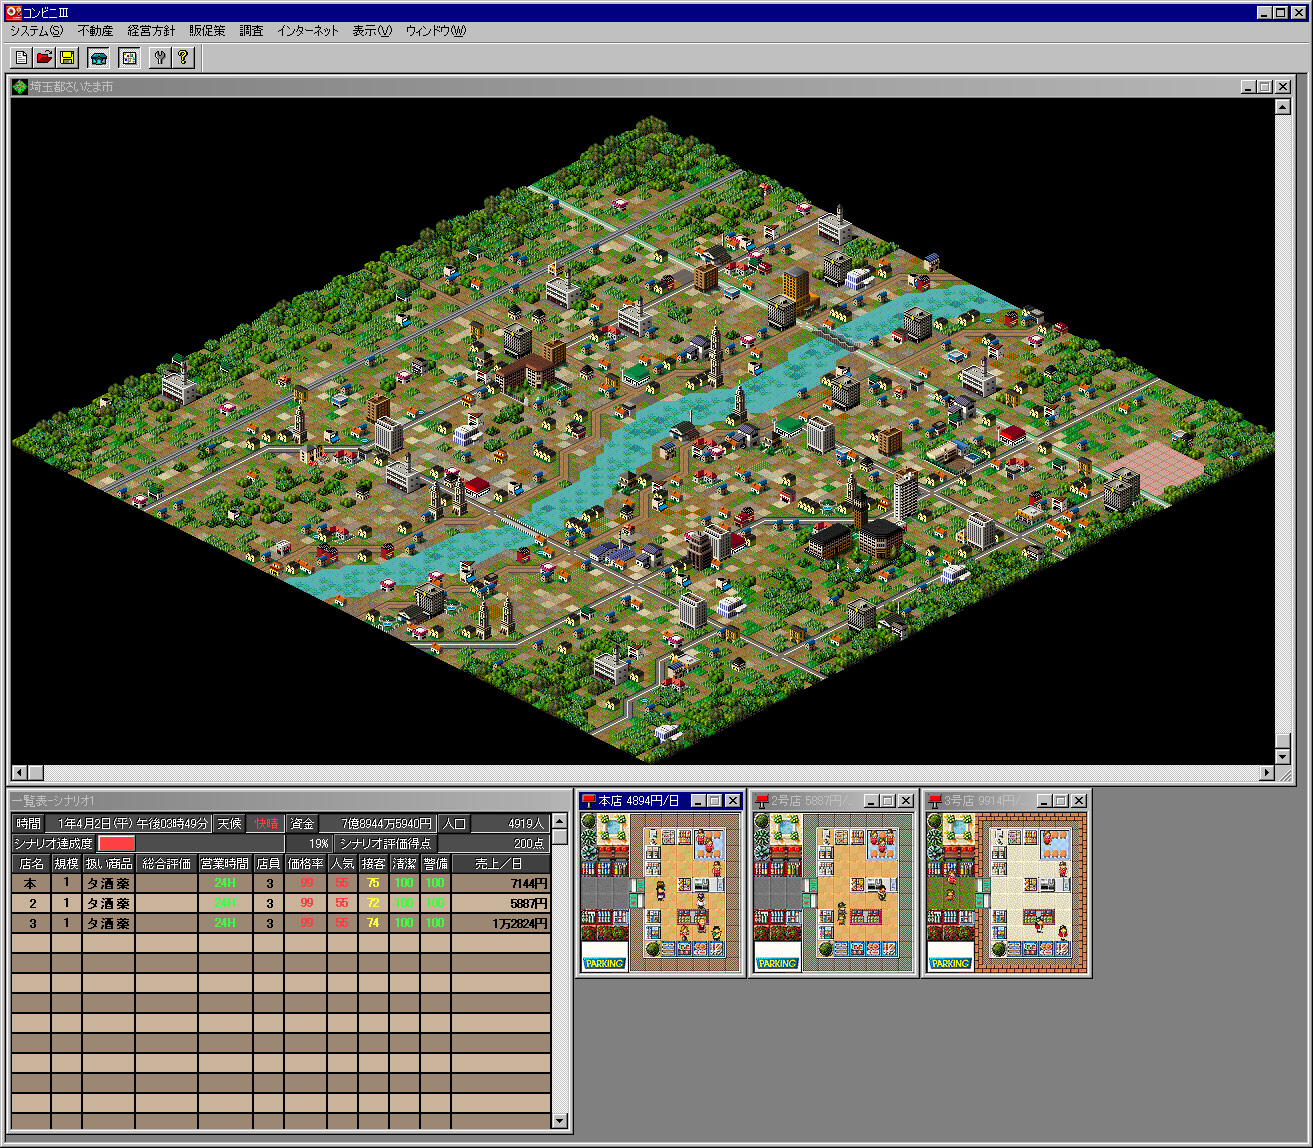Click the green map icon of the 埼玉都さいたま市 window

[x=20, y=87]
